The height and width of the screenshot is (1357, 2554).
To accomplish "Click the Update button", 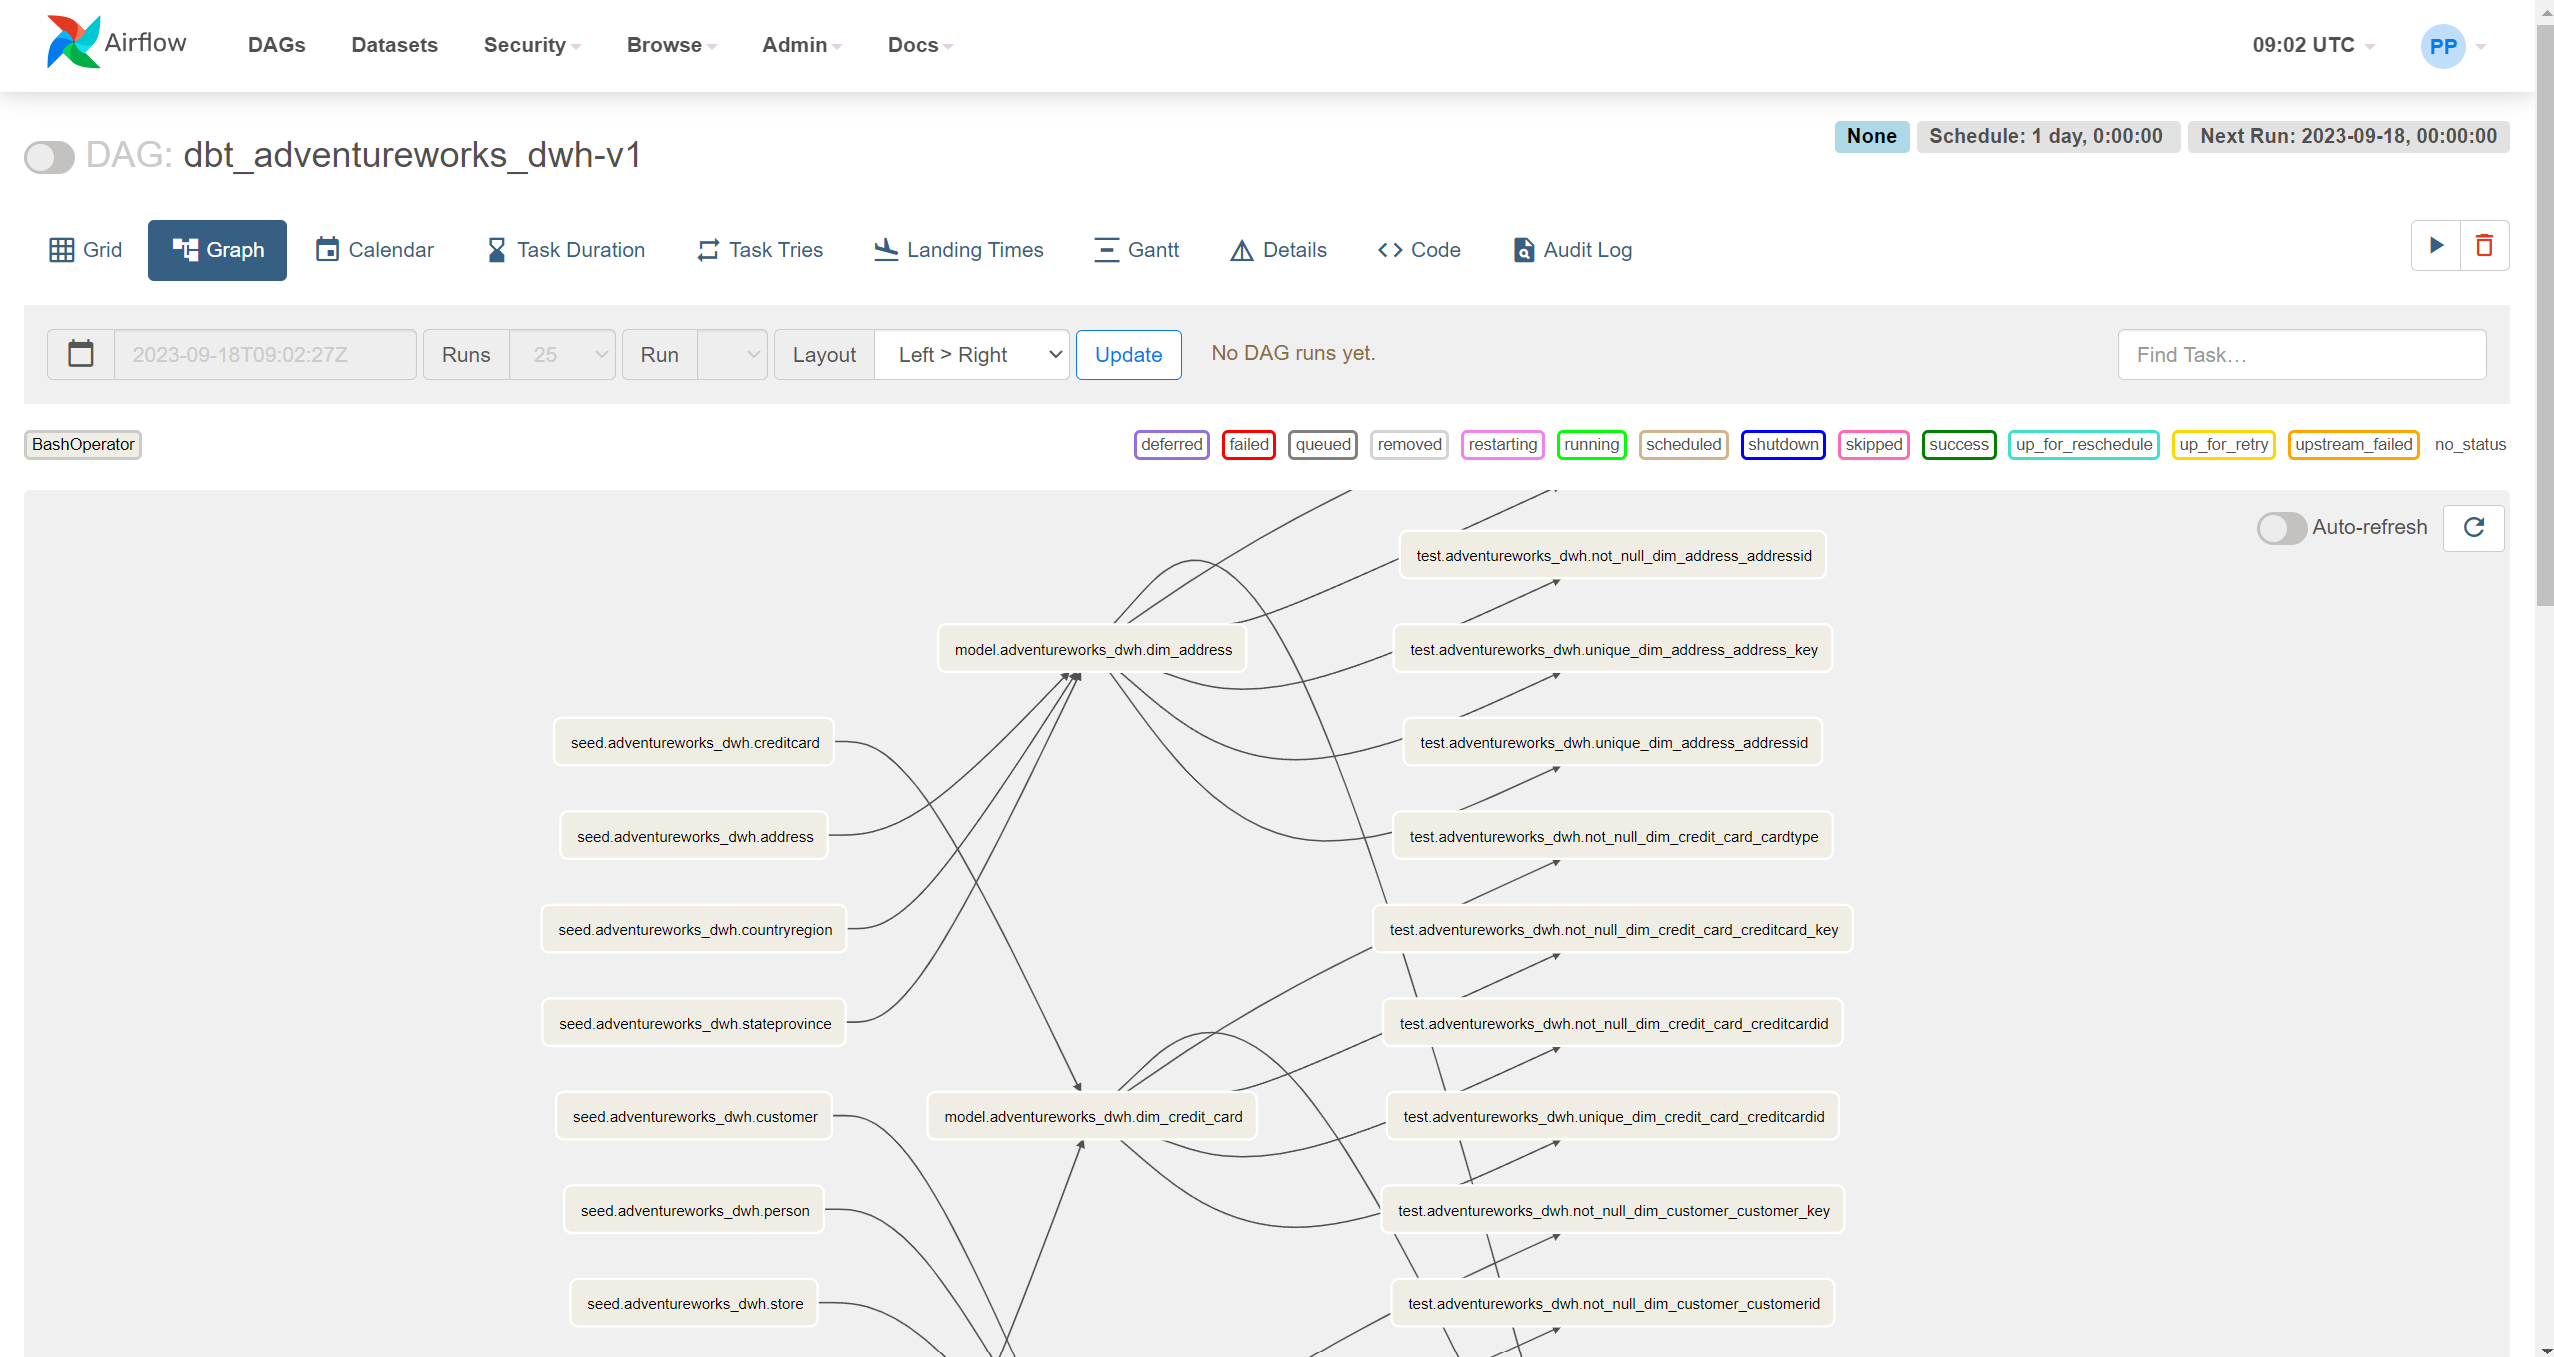I will 1128,355.
